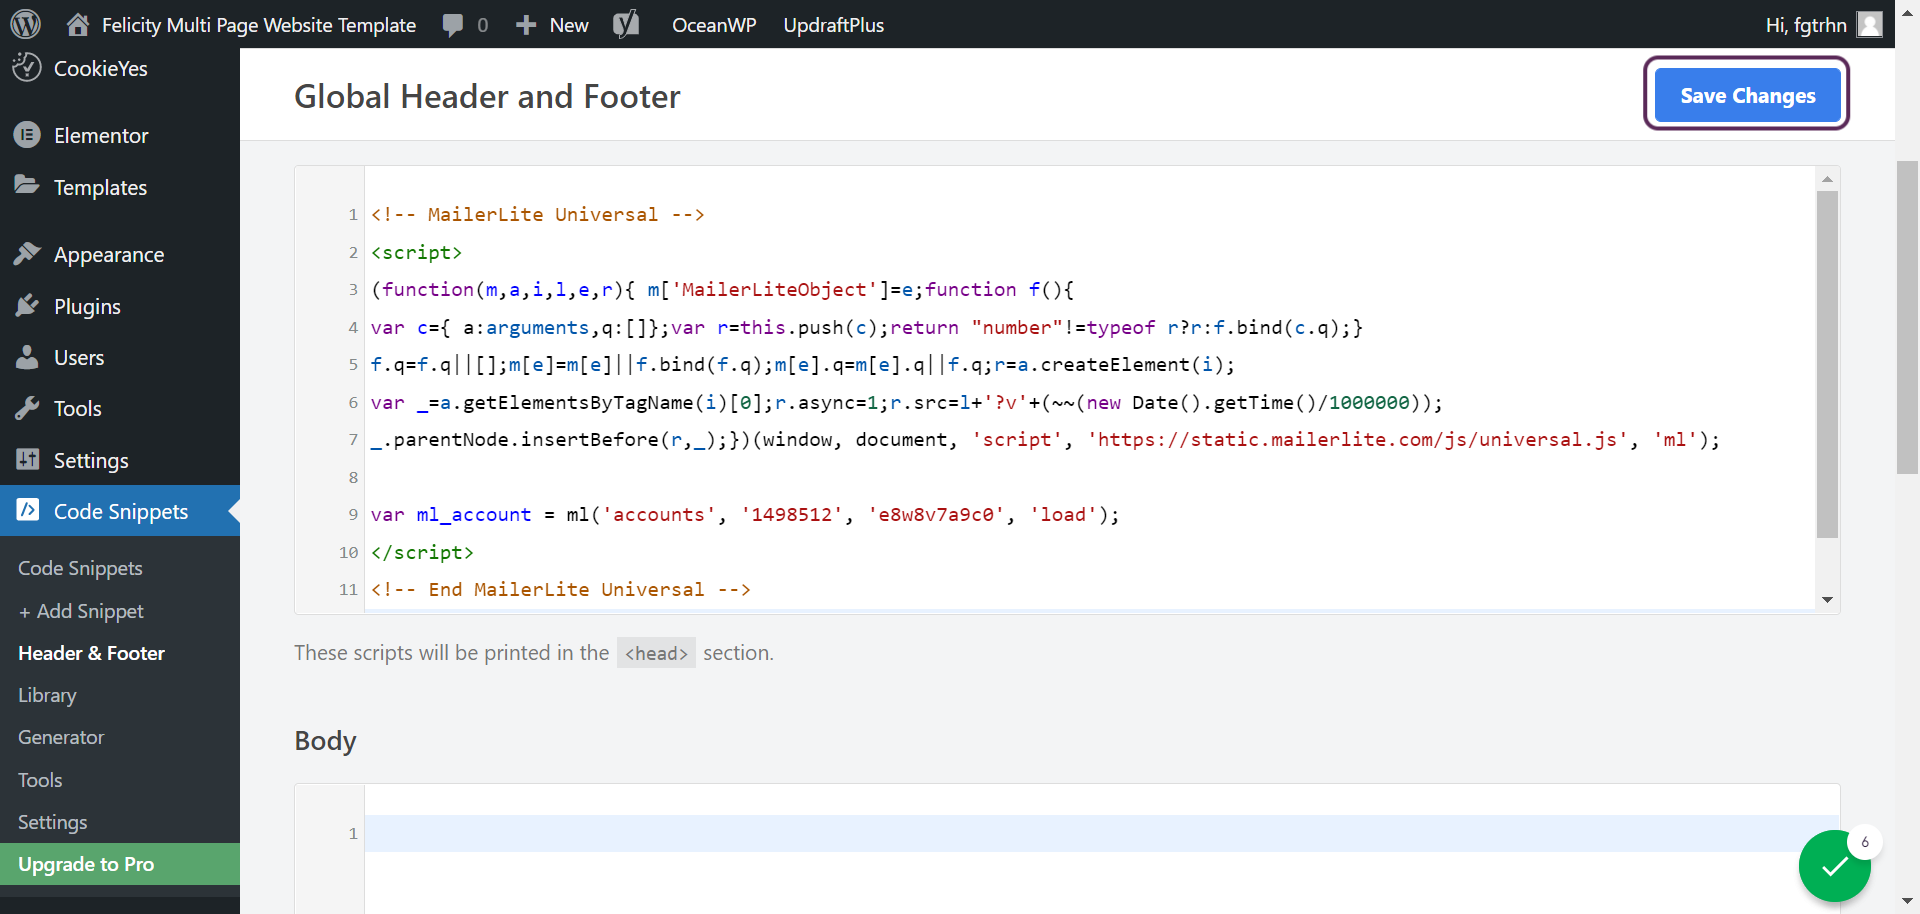Click the header code editor scroll up arrow

click(x=1827, y=179)
